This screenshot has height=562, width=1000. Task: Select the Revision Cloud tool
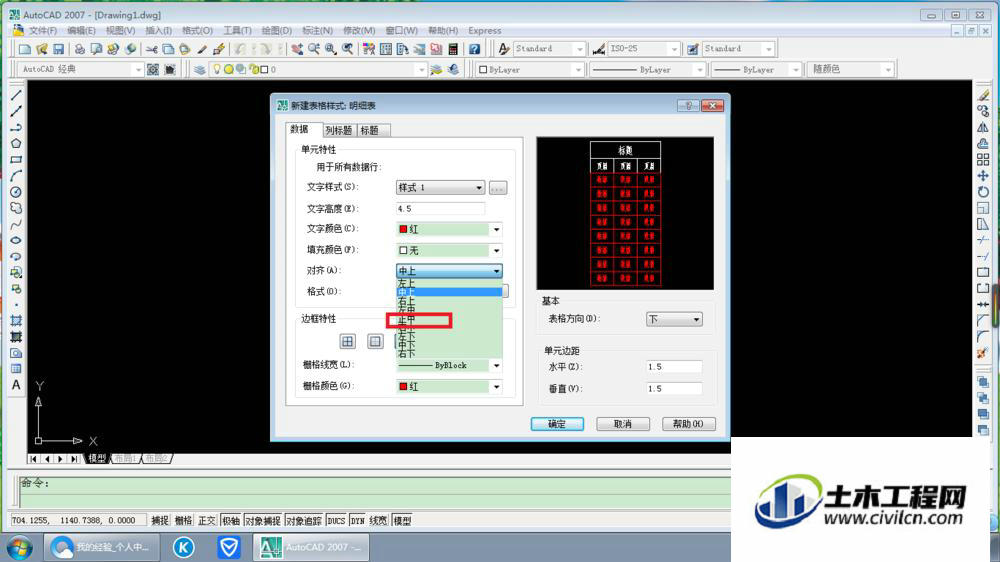tap(16, 208)
